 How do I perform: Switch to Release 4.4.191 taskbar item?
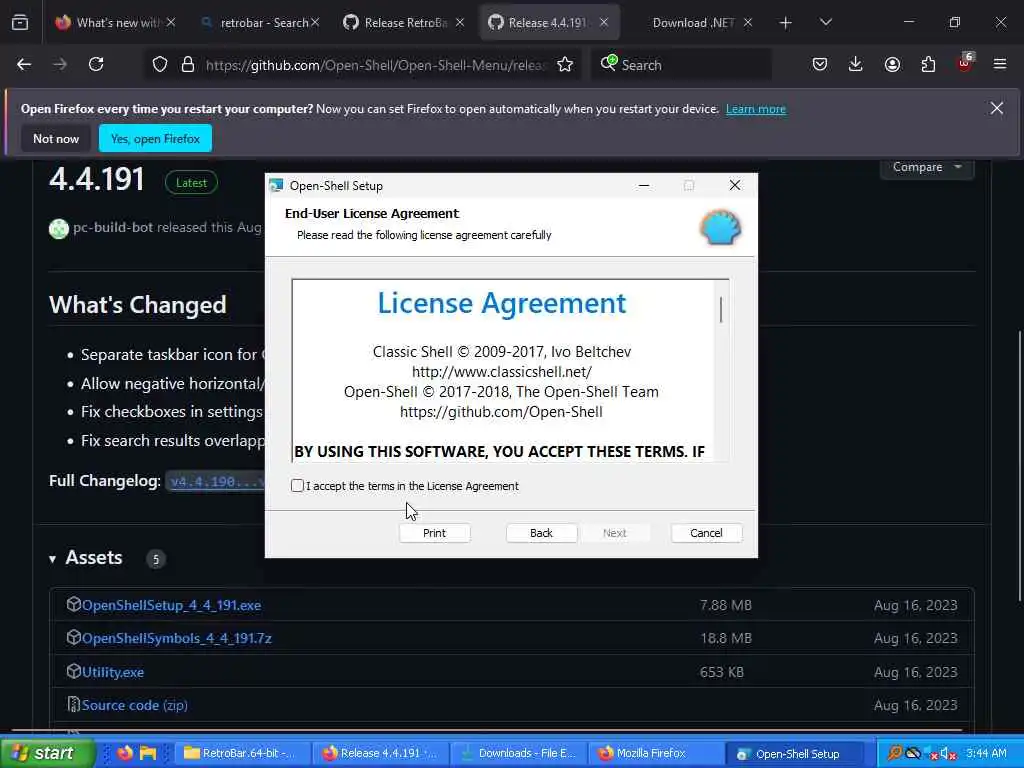[x=381, y=753]
